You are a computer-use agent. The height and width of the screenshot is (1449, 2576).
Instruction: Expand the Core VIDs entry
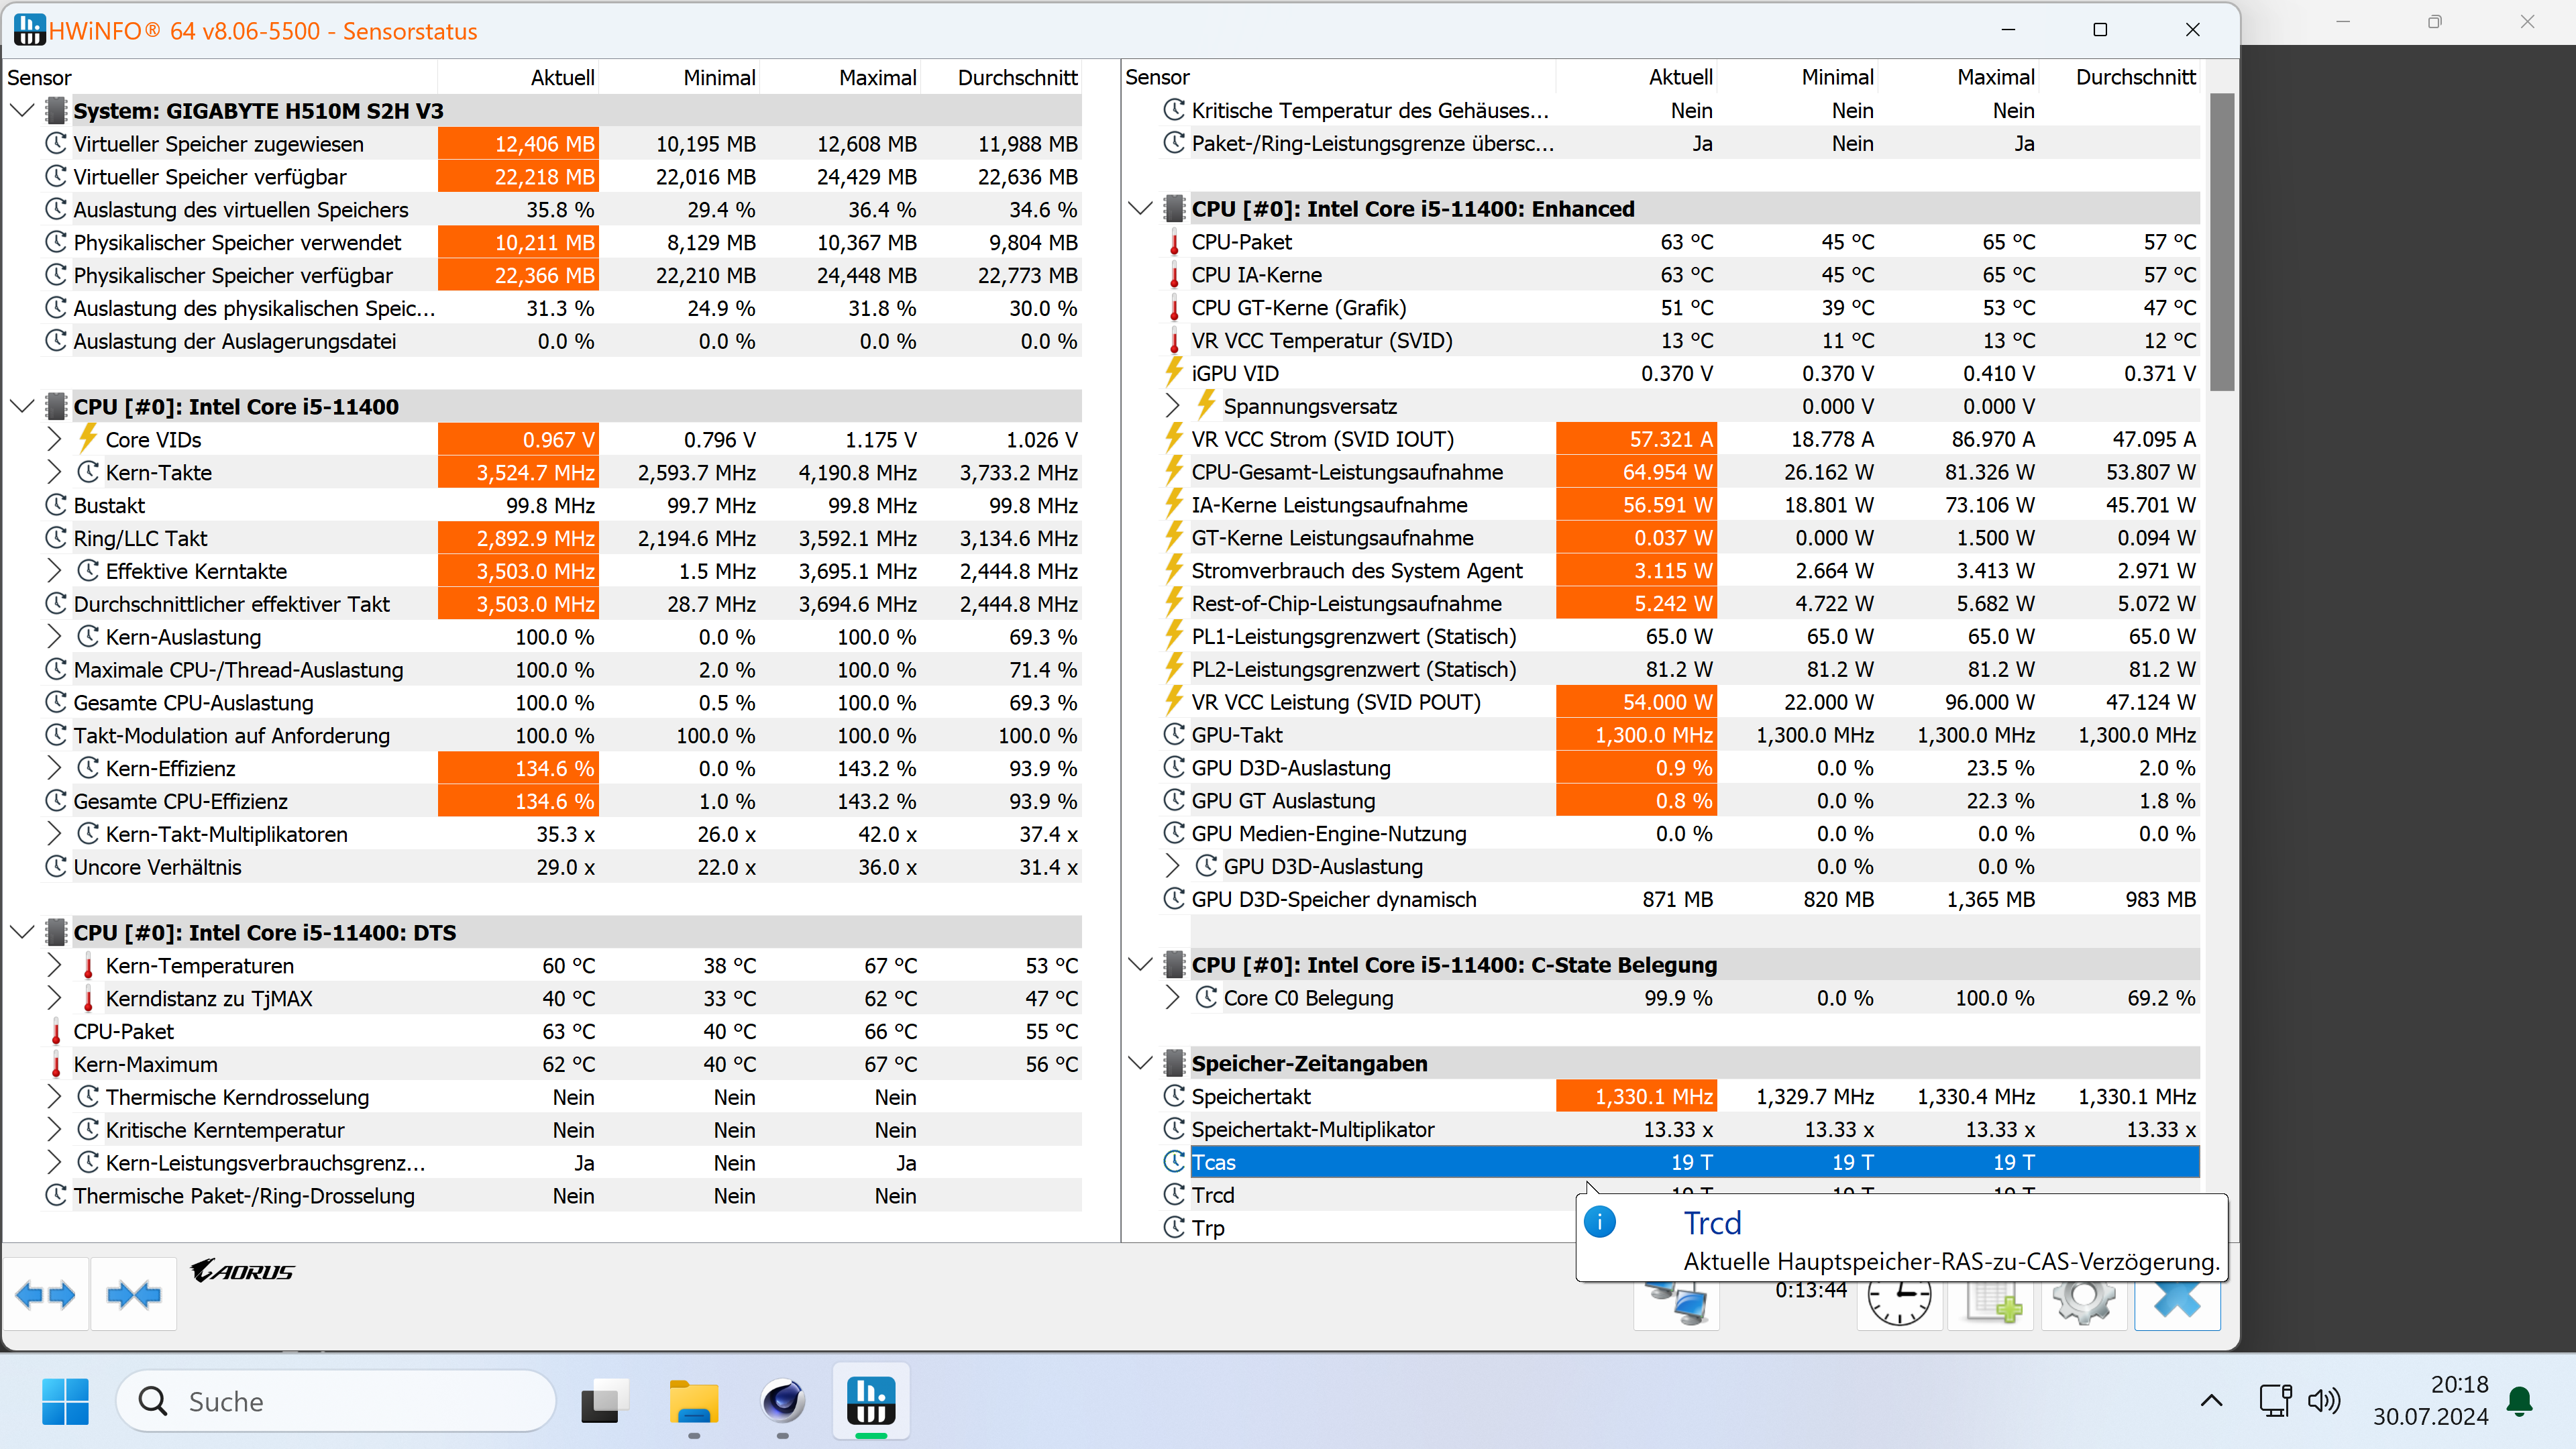coord(55,439)
